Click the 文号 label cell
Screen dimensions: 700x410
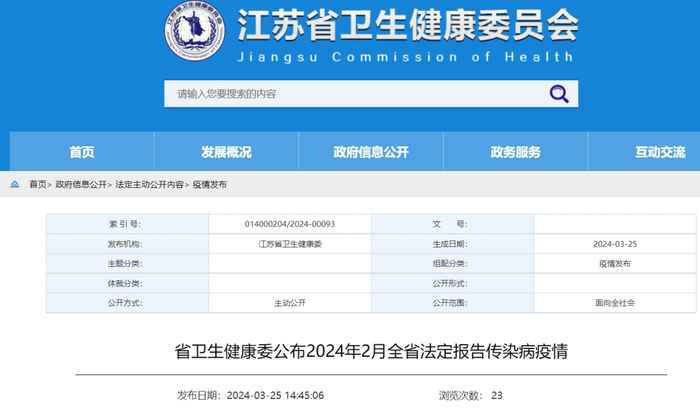pyautogui.click(x=452, y=224)
